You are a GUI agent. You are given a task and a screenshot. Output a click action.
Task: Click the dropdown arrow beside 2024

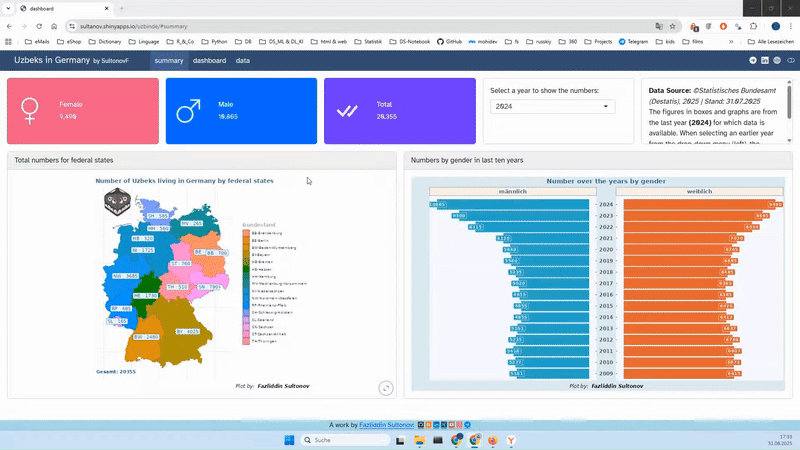coord(605,106)
